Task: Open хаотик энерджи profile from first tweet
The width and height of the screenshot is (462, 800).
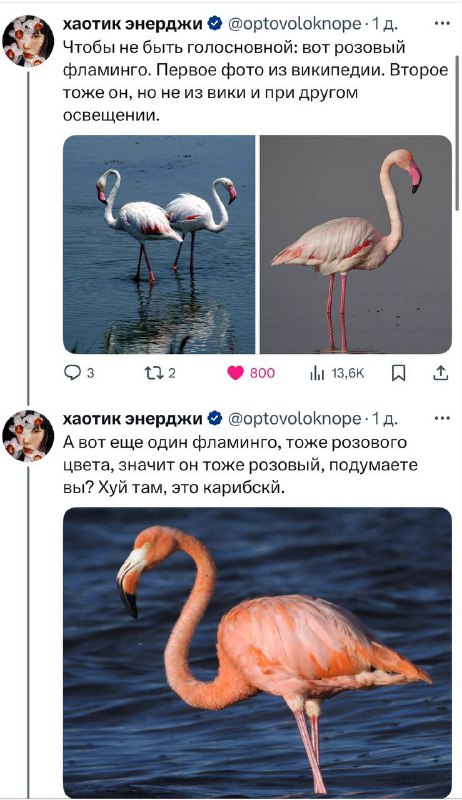Action: [x=133, y=23]
